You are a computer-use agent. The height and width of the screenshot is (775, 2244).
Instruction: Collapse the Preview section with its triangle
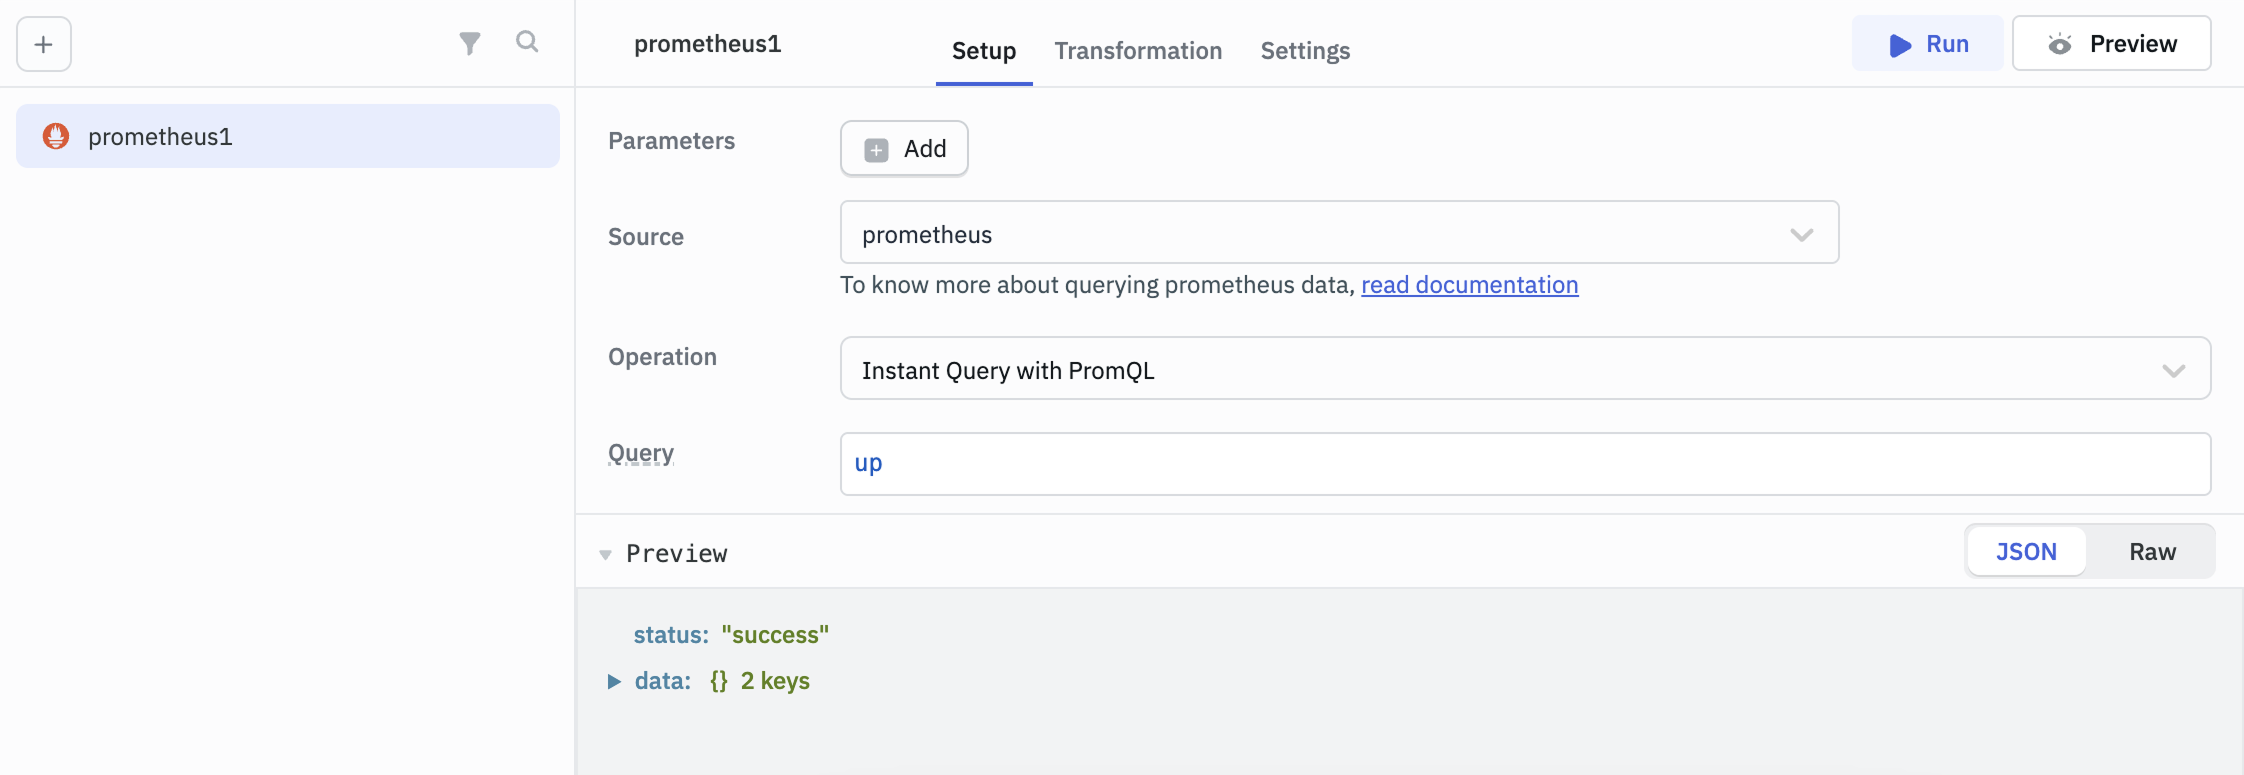coord(605,554)
